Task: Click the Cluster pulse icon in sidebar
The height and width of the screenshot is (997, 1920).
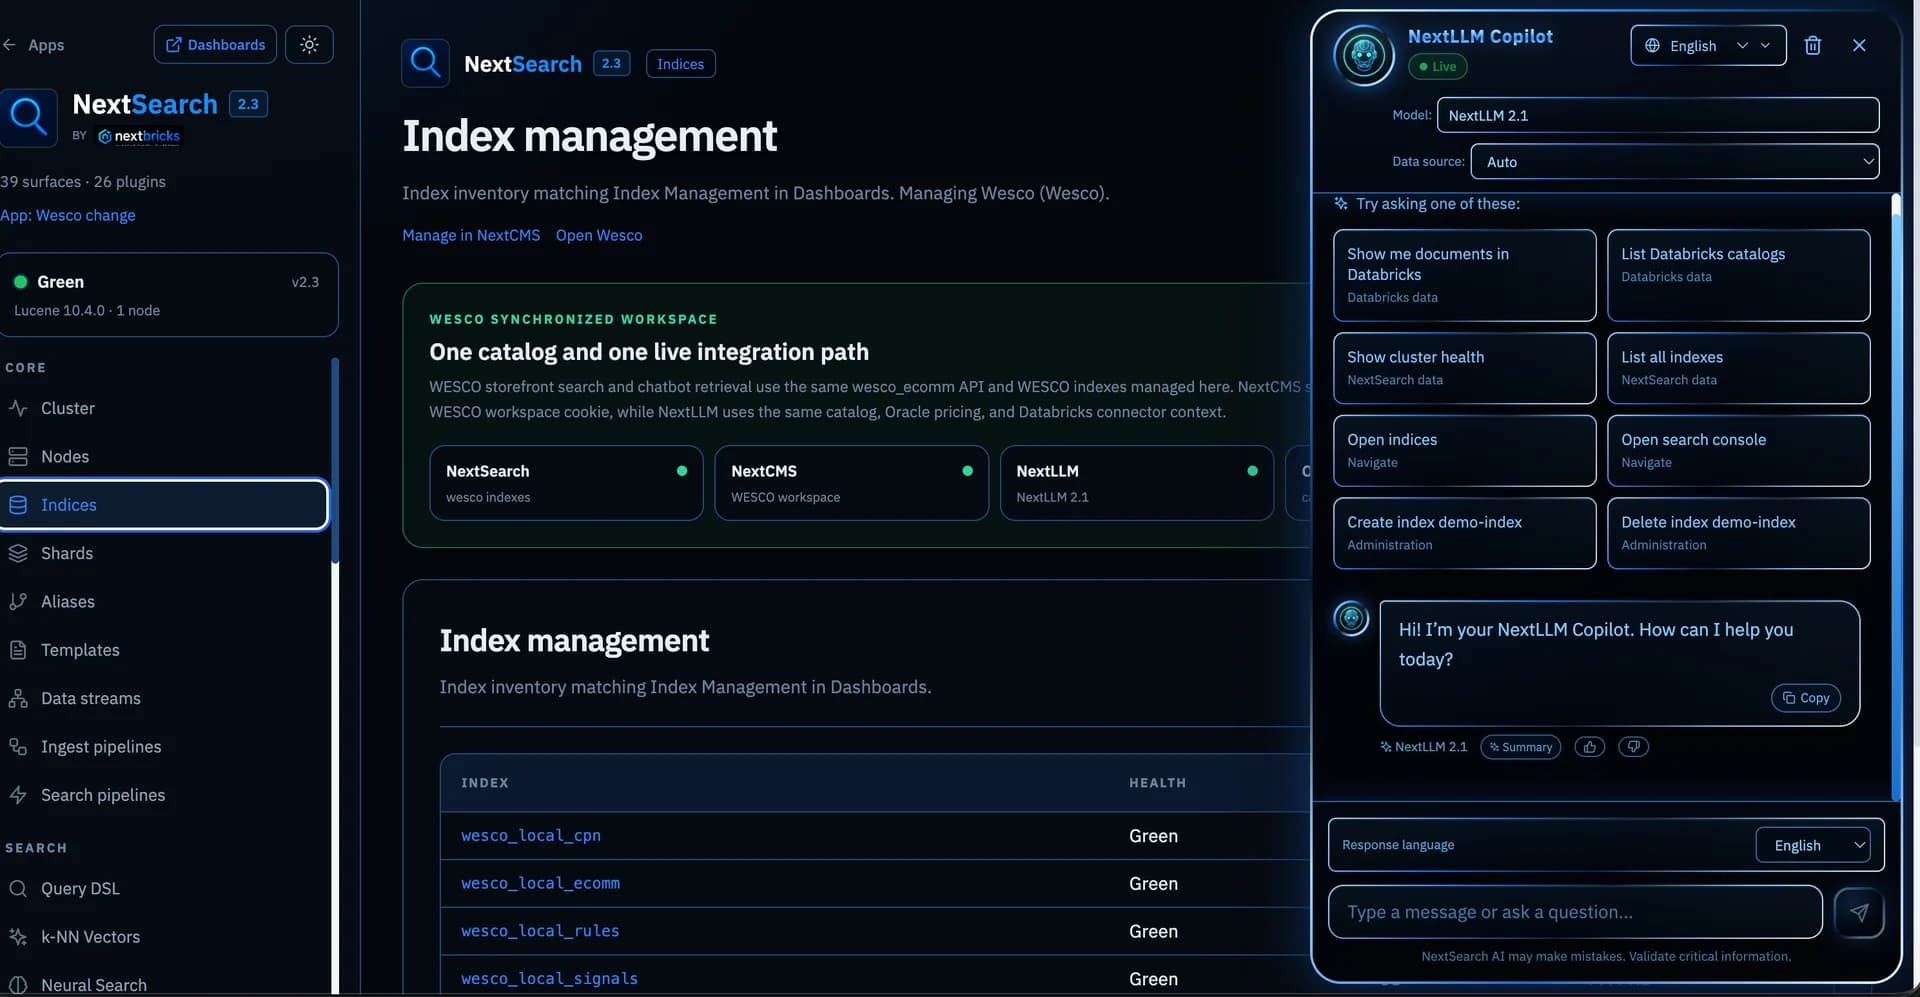Action: tap(18, 408)
